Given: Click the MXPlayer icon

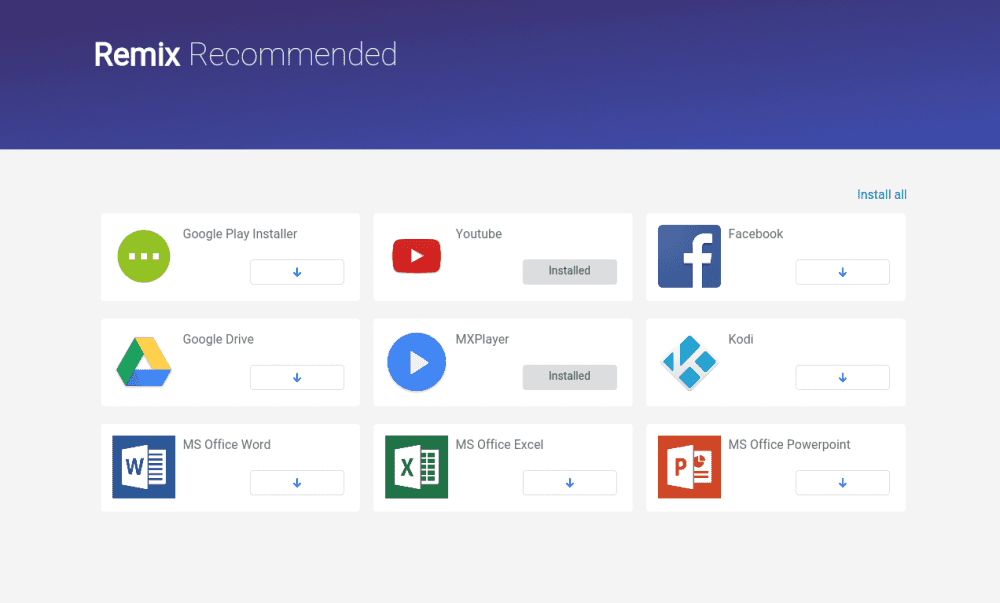Looking at the screenshot, I should click(x=416, y=362).
